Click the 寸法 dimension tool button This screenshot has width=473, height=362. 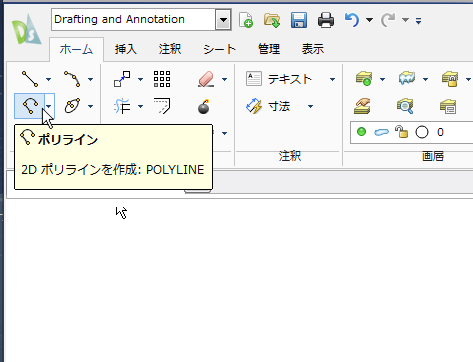pyautogui.click(x=268, y=106)
